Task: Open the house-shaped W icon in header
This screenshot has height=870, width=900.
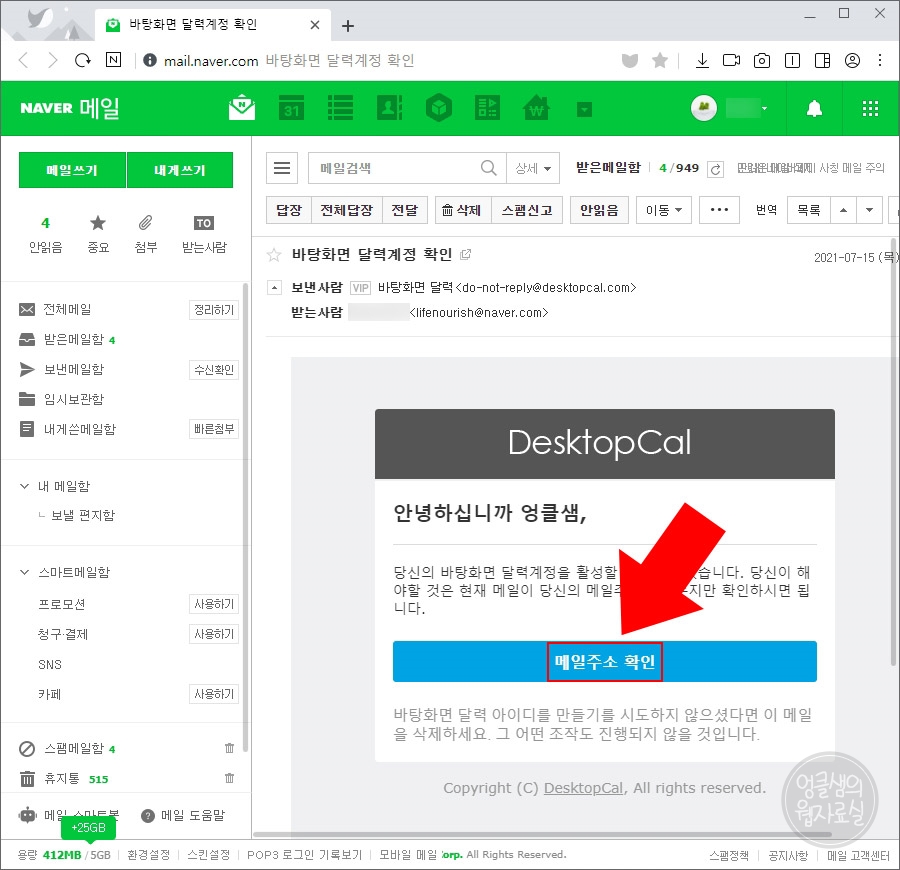Action: (x=537, y=107)
